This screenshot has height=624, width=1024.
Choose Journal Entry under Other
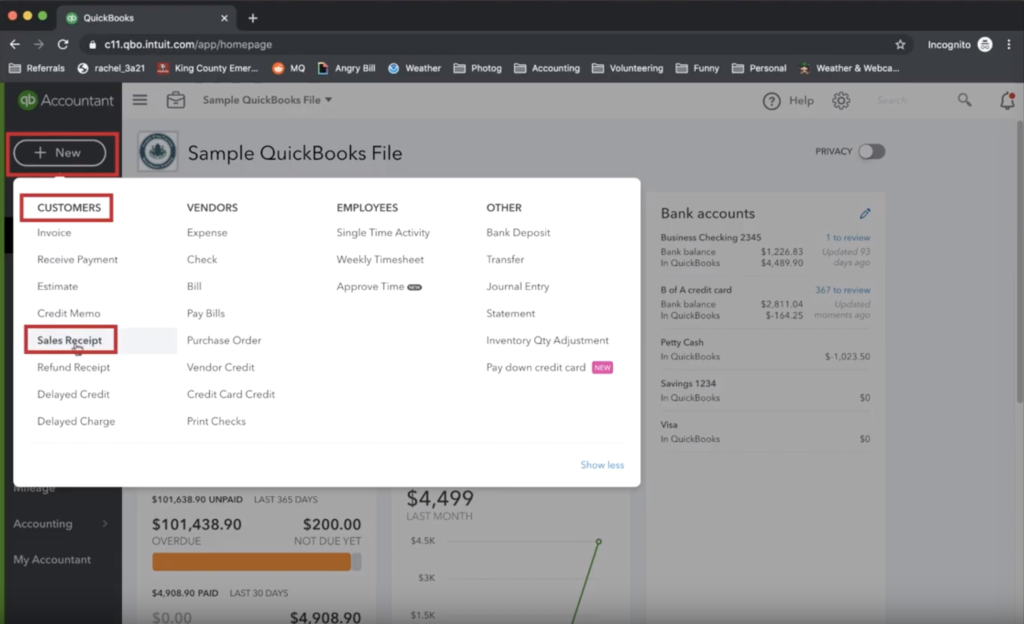517,286
